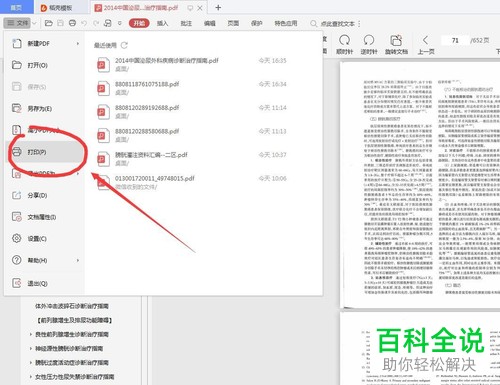500x385 pixels.
Task: Refresh the 最近使用 recent list
Action: (124, 45)
